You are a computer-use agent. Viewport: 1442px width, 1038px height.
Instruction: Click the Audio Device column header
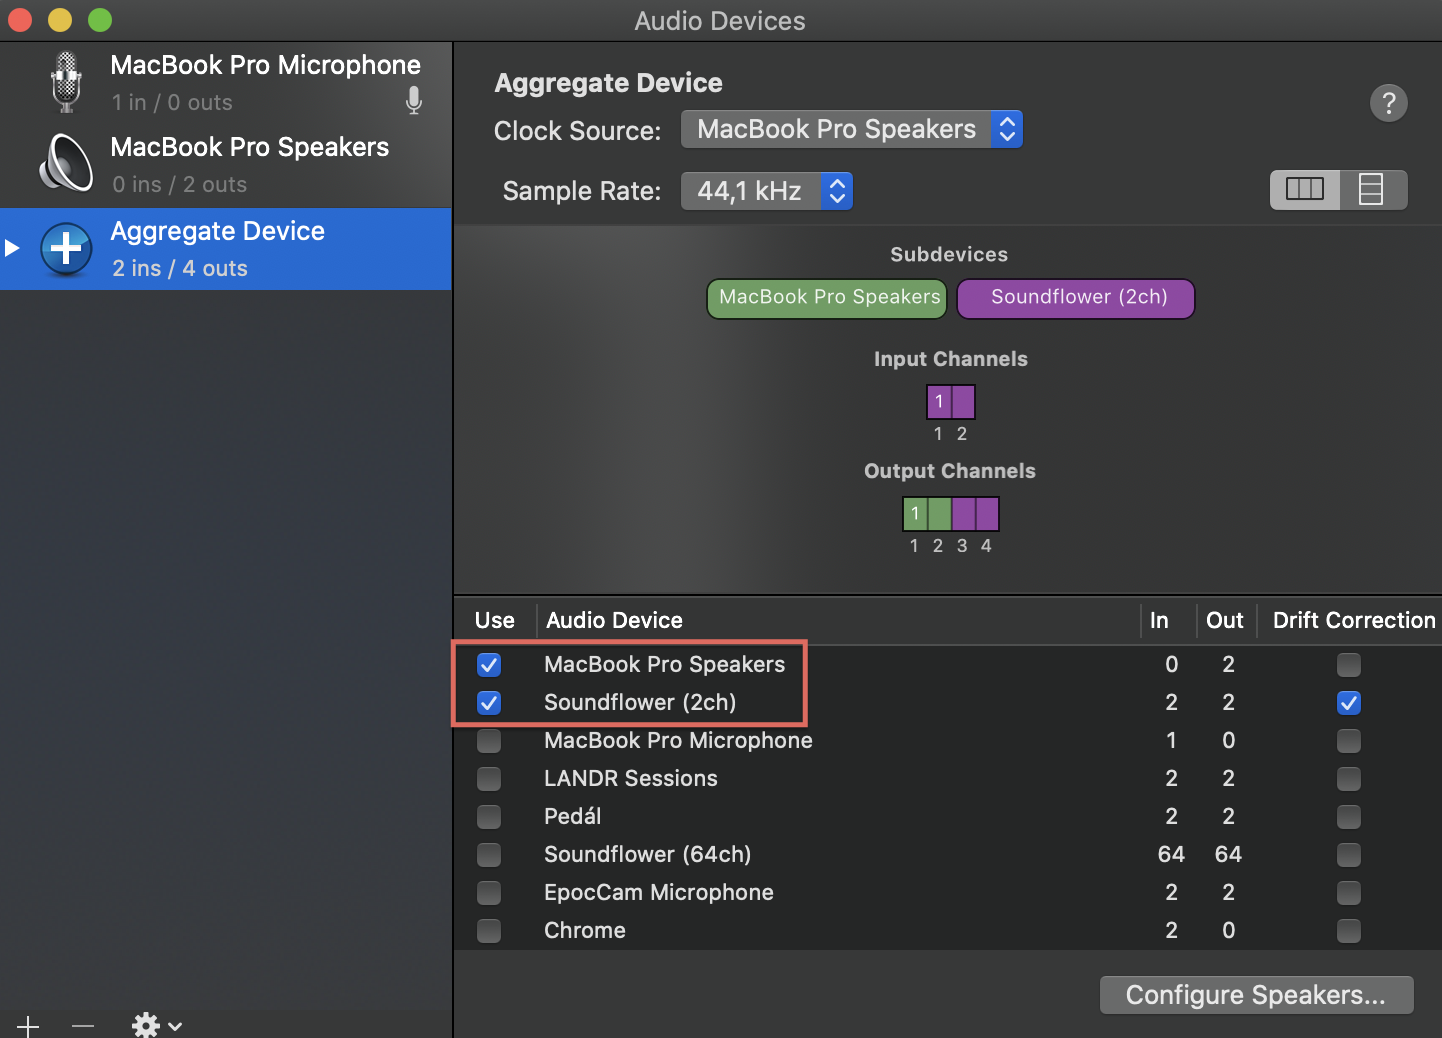pos(614,620)
